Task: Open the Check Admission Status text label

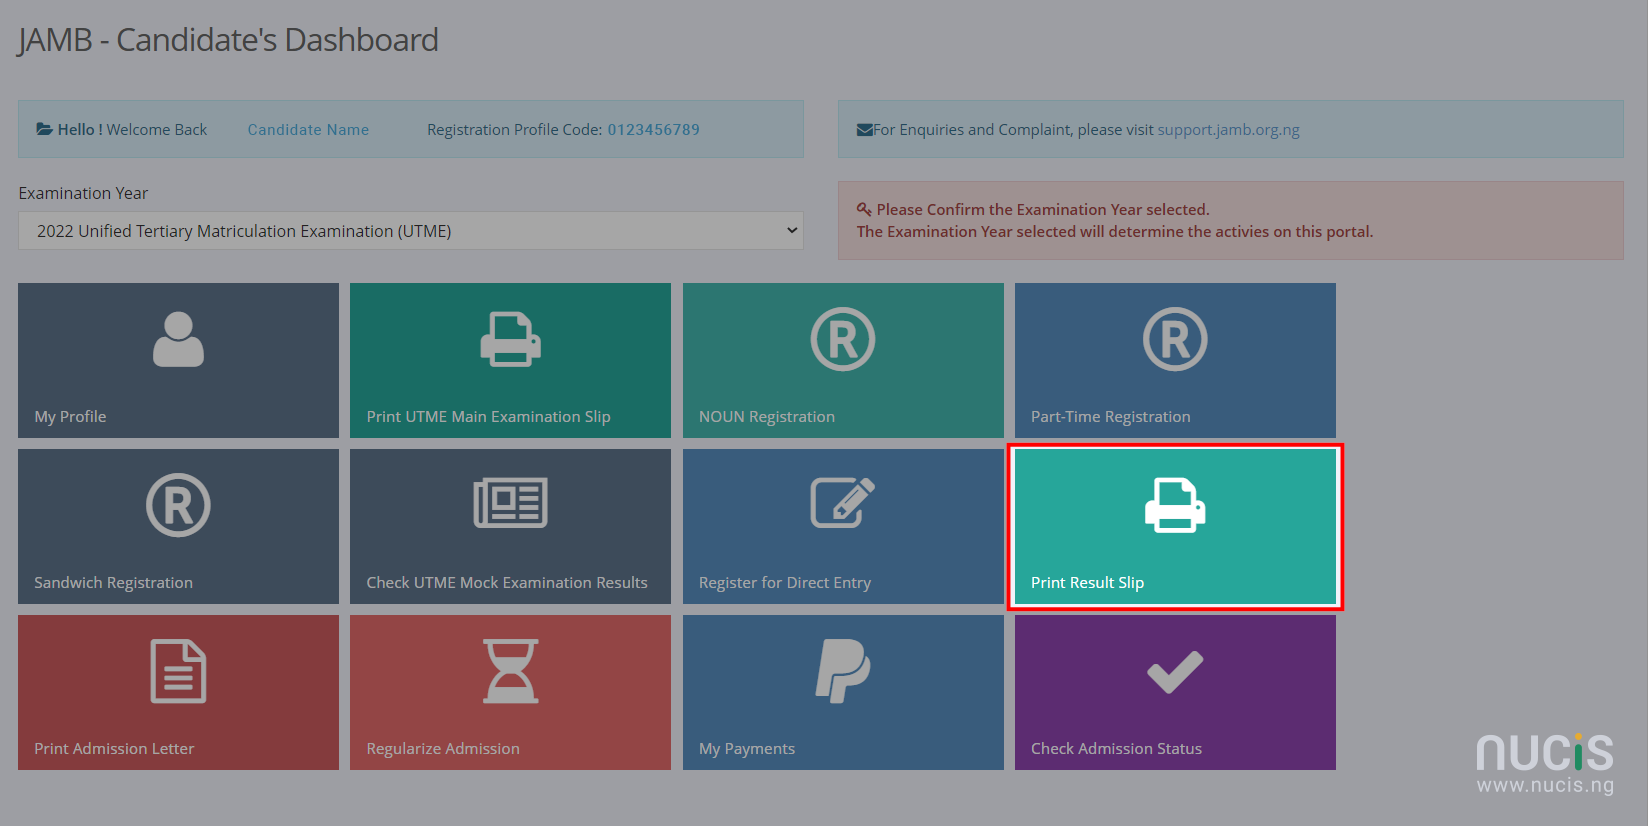Action: (1116, 749)
